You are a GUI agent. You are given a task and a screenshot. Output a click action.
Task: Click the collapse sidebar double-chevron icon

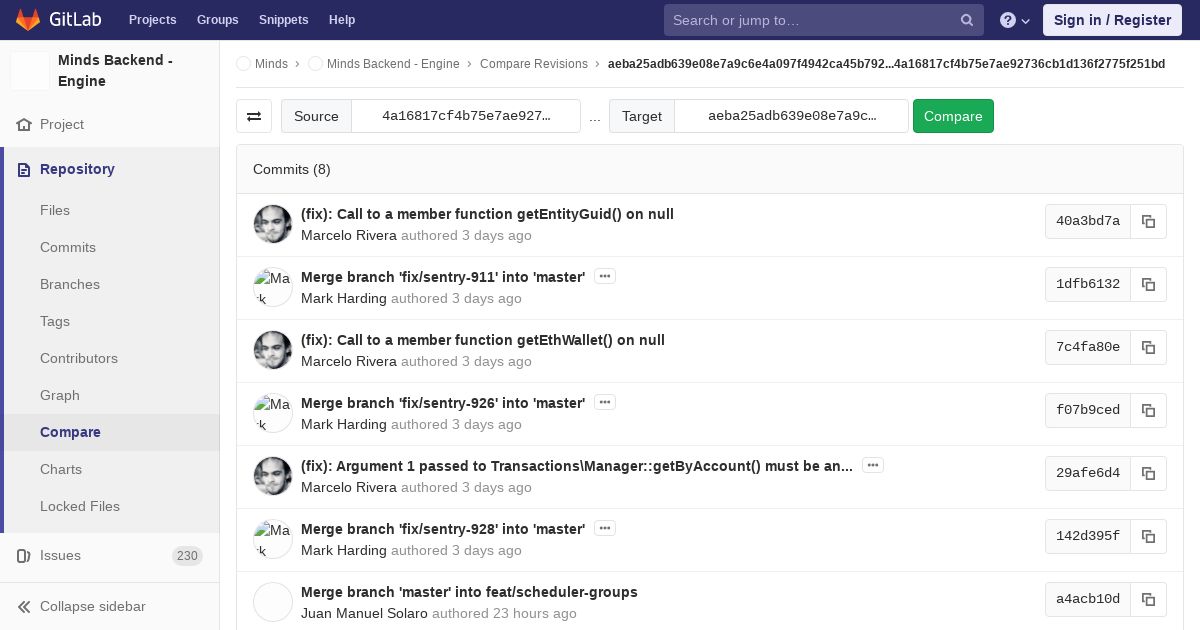click(x=24, y=606)
